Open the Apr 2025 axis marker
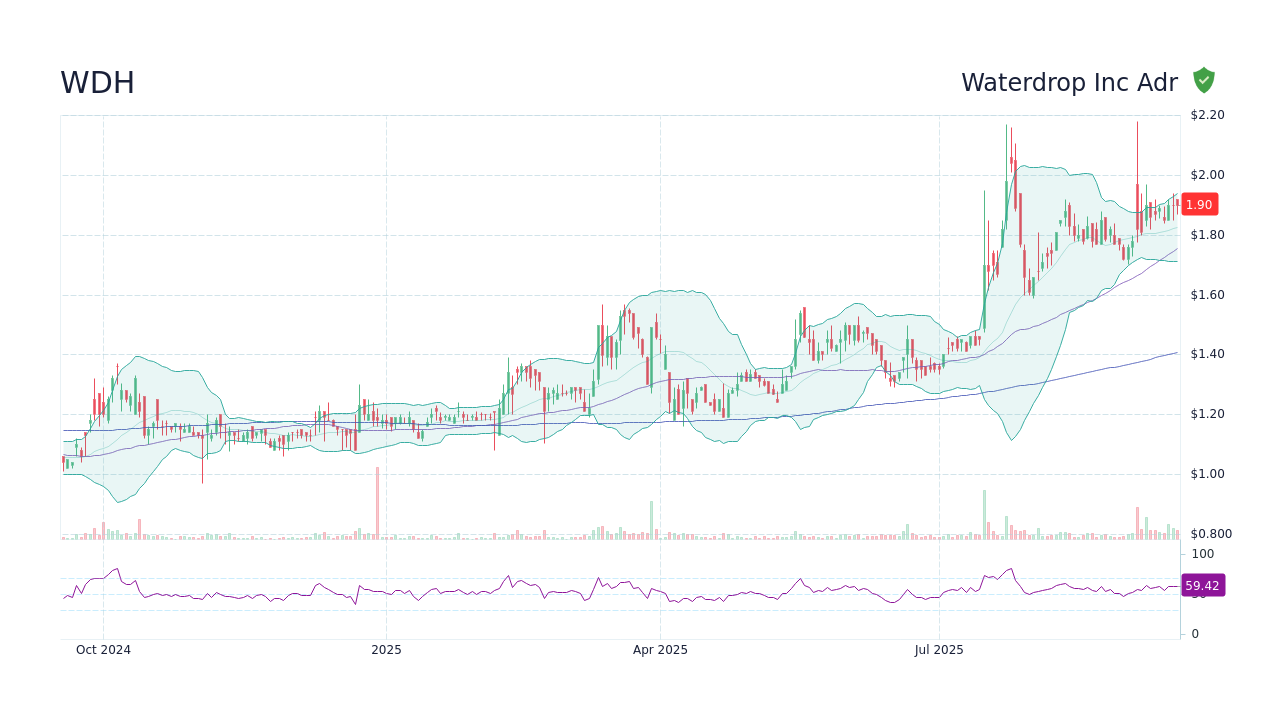 coord(660,649)
